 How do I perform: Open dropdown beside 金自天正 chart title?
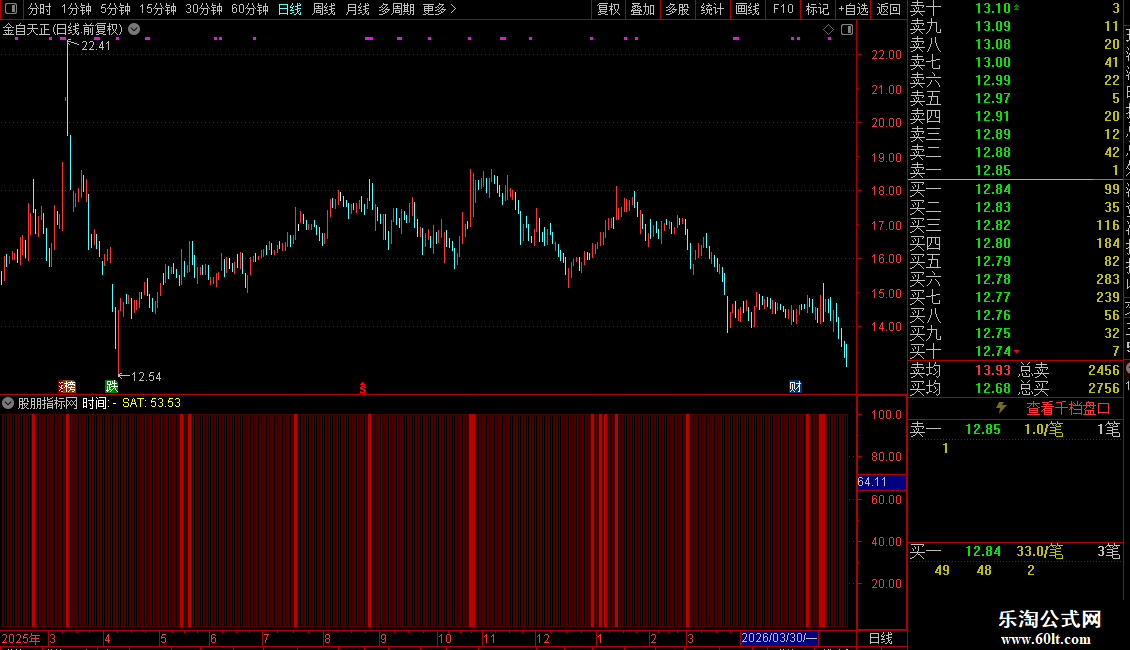click(x=134, y=30)
